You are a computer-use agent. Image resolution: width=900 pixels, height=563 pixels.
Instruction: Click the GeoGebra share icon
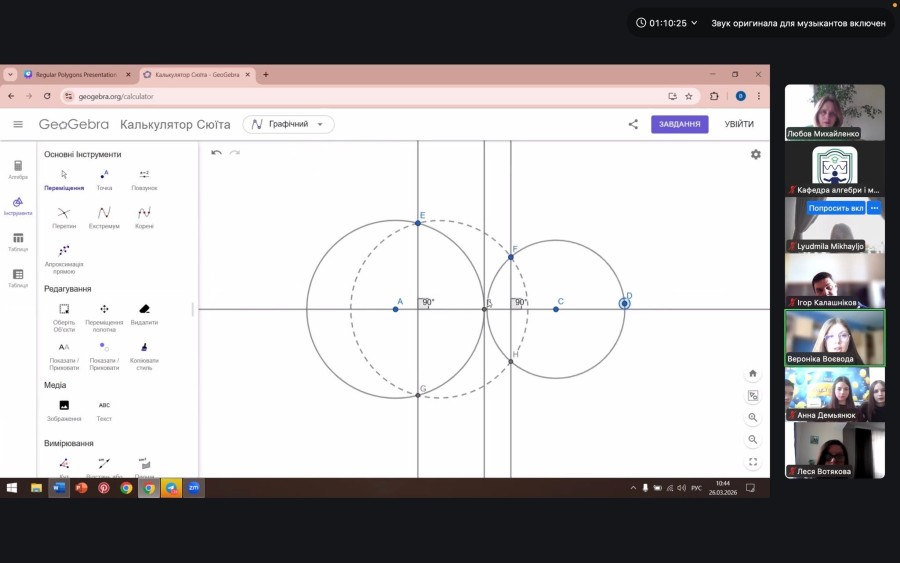pyautogui.click(x=633, y=124)
